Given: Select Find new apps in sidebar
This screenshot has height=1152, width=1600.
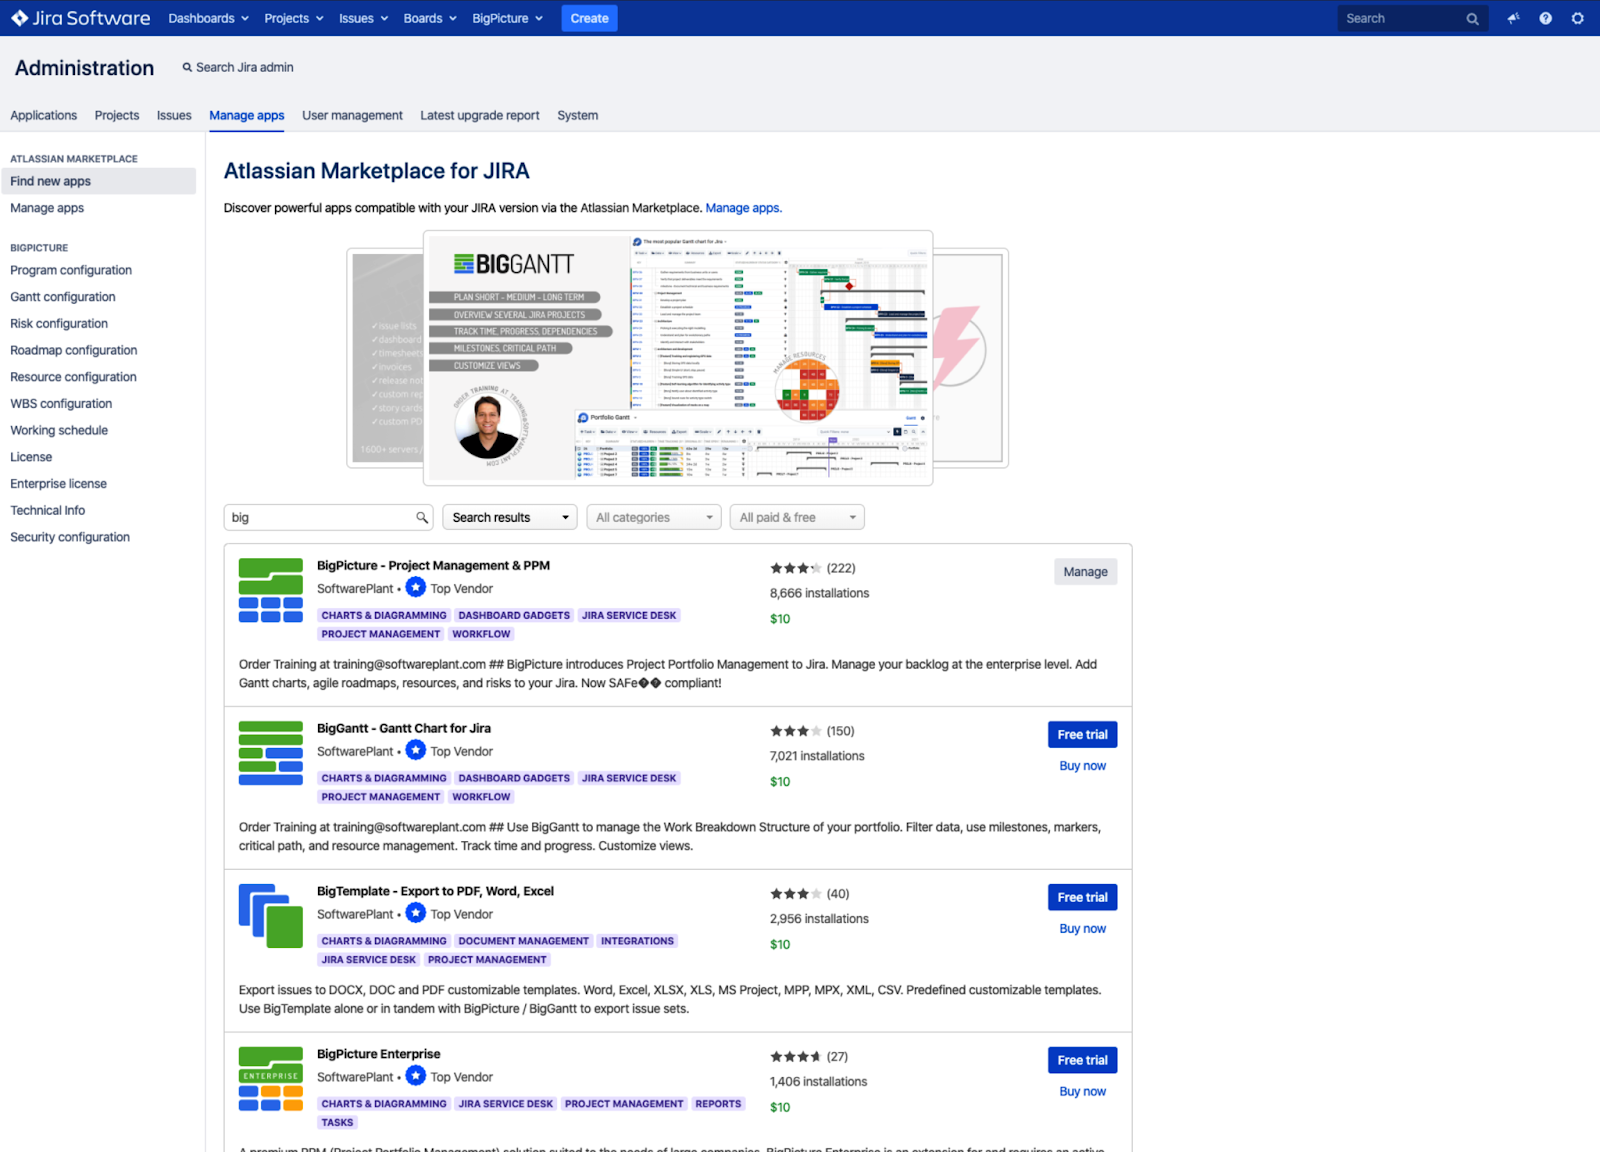Looking at the screenshot, I should (x=98, y=181).
